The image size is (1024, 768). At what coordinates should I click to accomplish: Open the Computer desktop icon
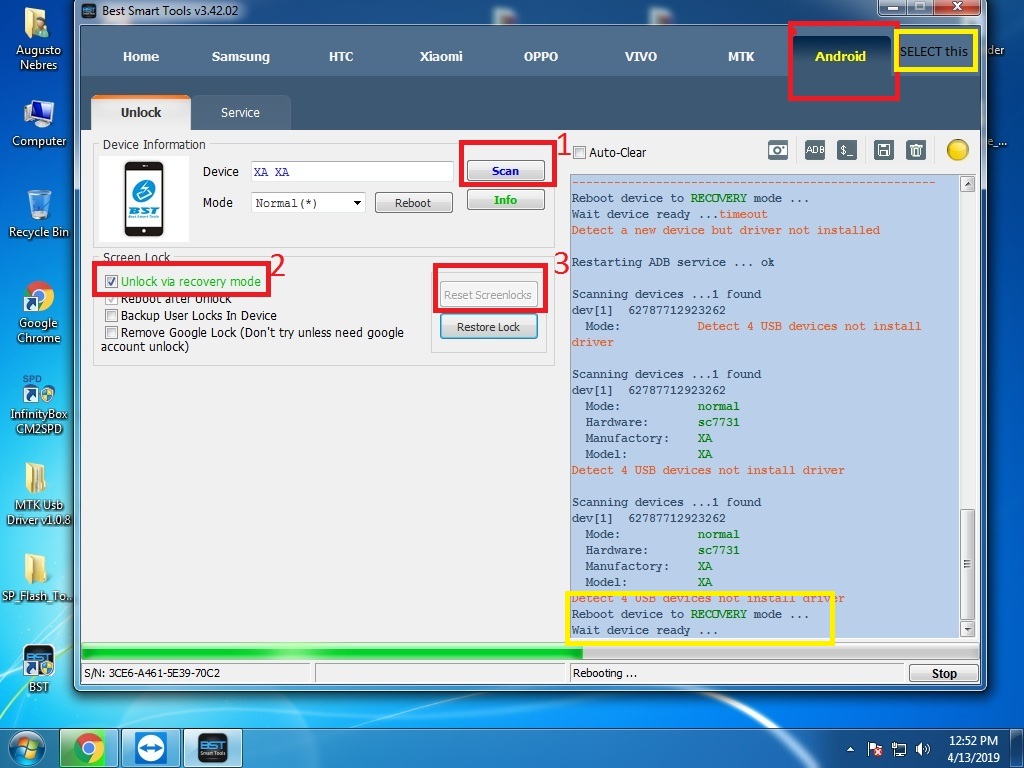click(x=39, y=123)
